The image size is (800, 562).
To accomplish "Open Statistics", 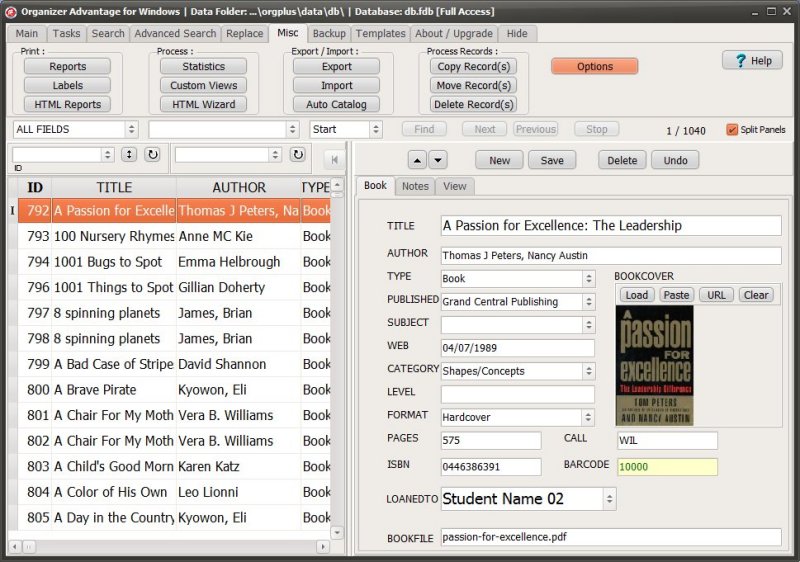I will click(204, 67).
